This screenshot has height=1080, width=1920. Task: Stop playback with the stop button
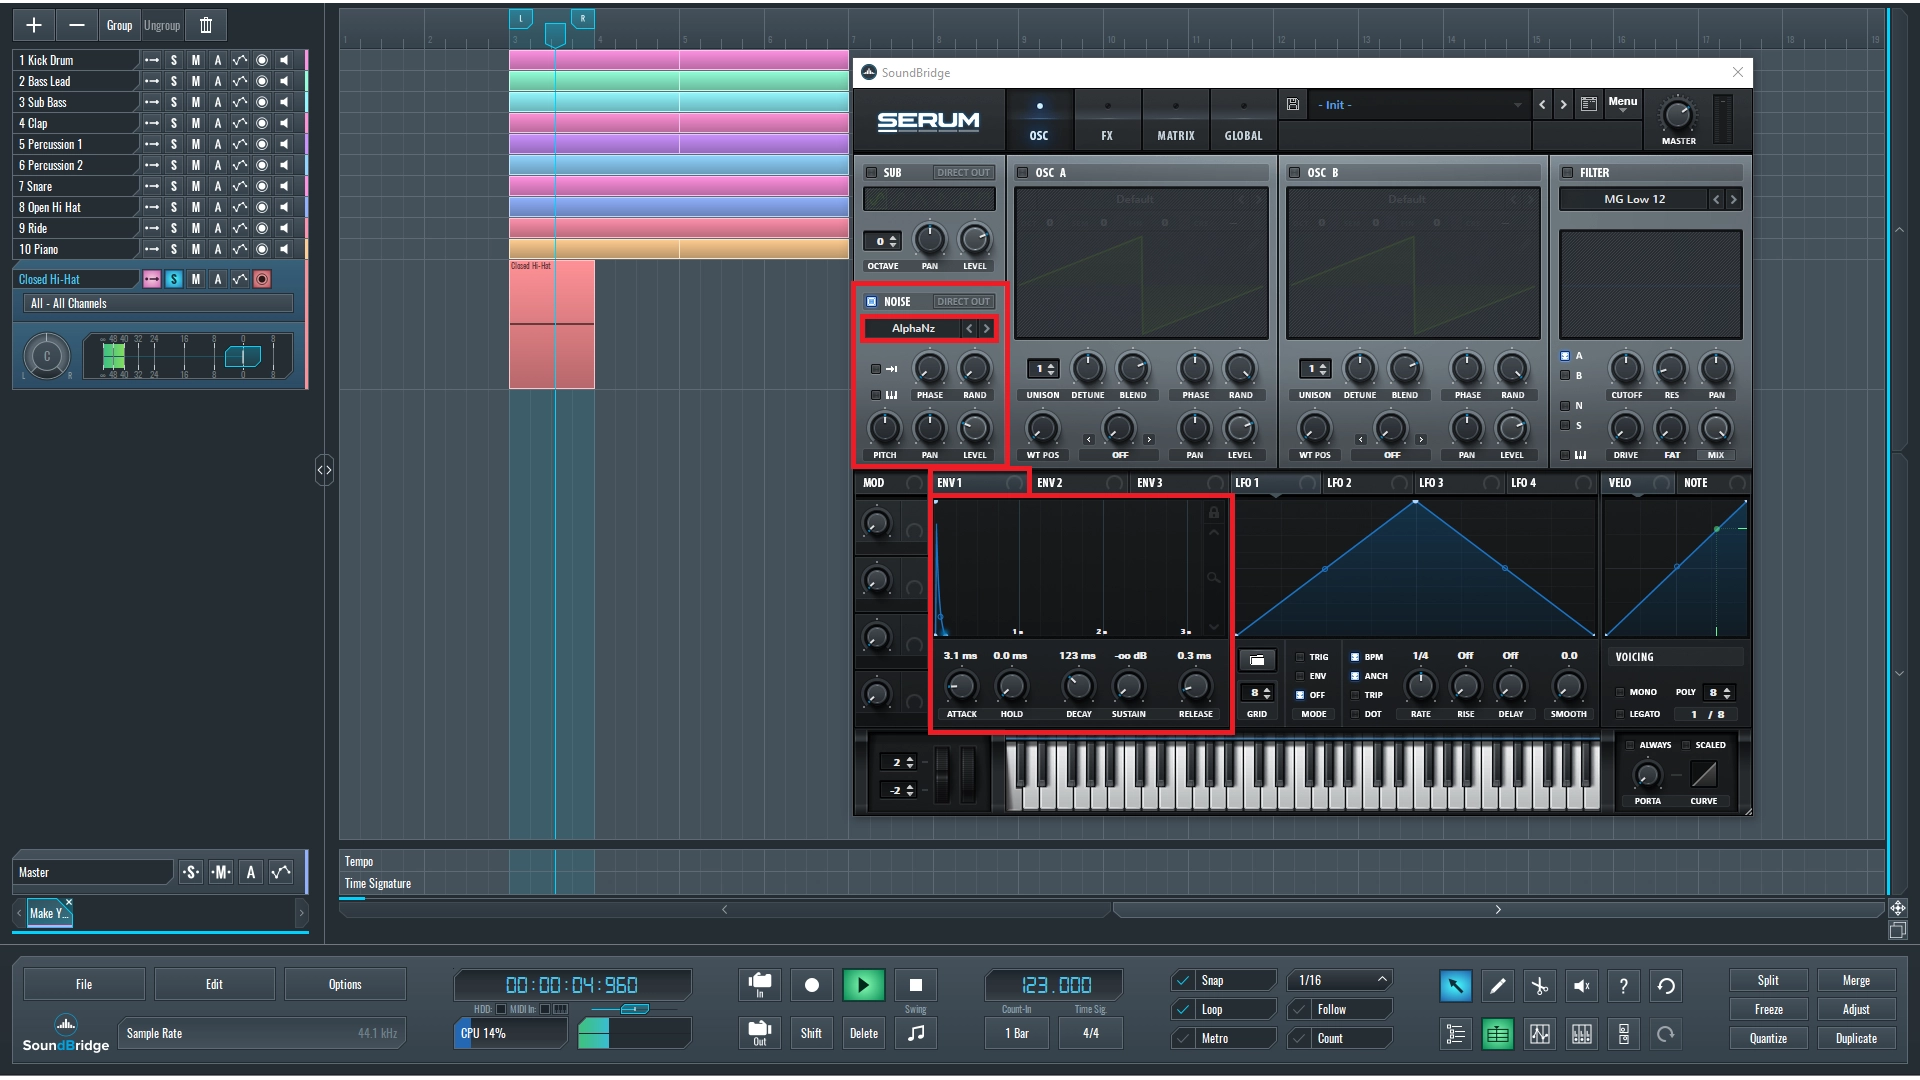click(916, 985)
